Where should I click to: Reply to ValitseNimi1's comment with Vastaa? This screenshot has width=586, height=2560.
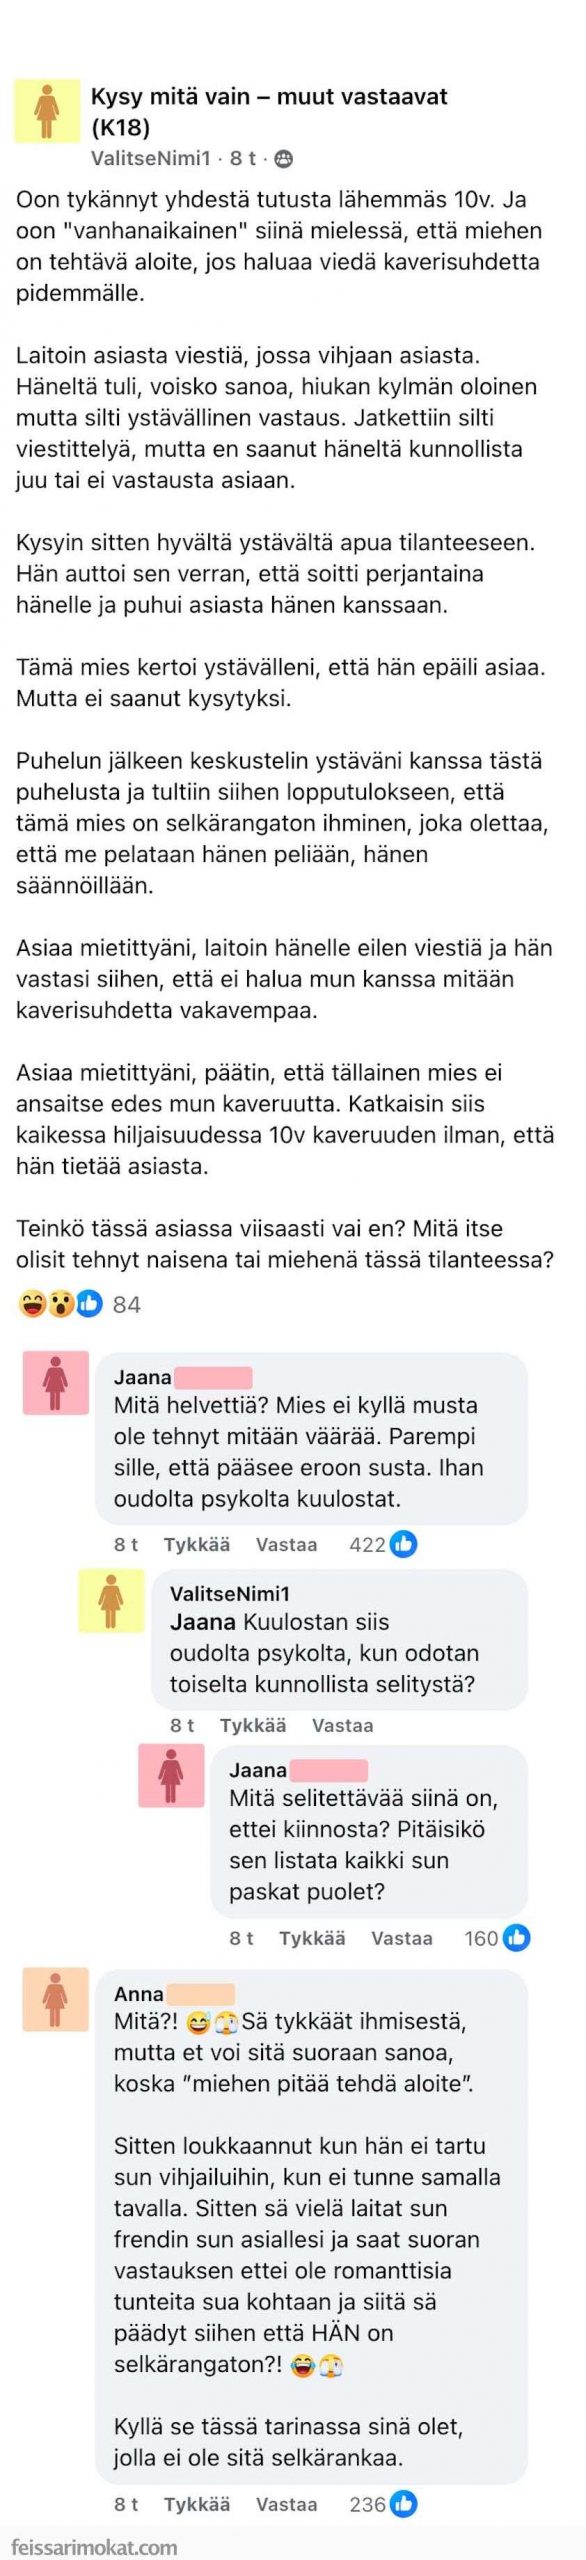(x=342, y=1725)
